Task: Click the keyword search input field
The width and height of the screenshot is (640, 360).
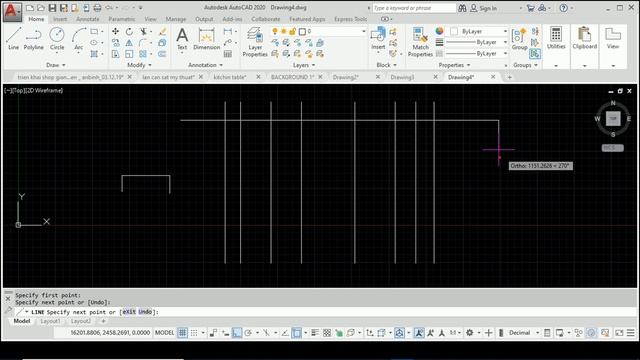Action: [x=414, y=8]
